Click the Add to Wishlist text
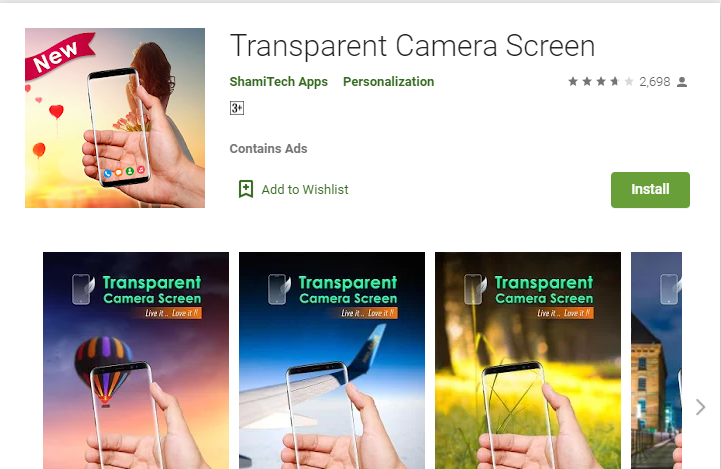This screenshot has height=469, width=721. (x=305, y=189)
